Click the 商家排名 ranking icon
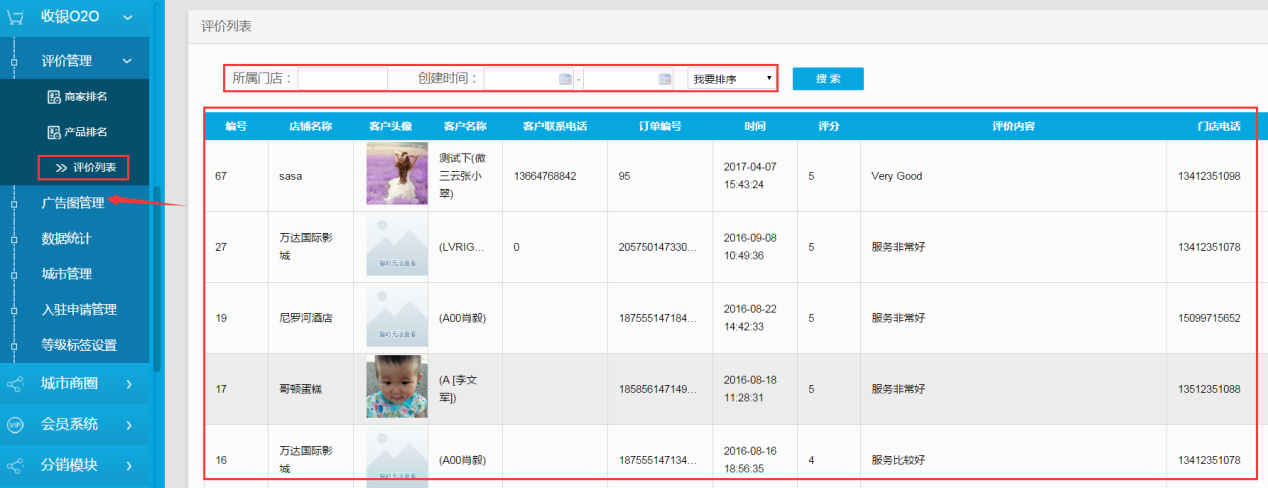1268x488 pixels. 55,97
